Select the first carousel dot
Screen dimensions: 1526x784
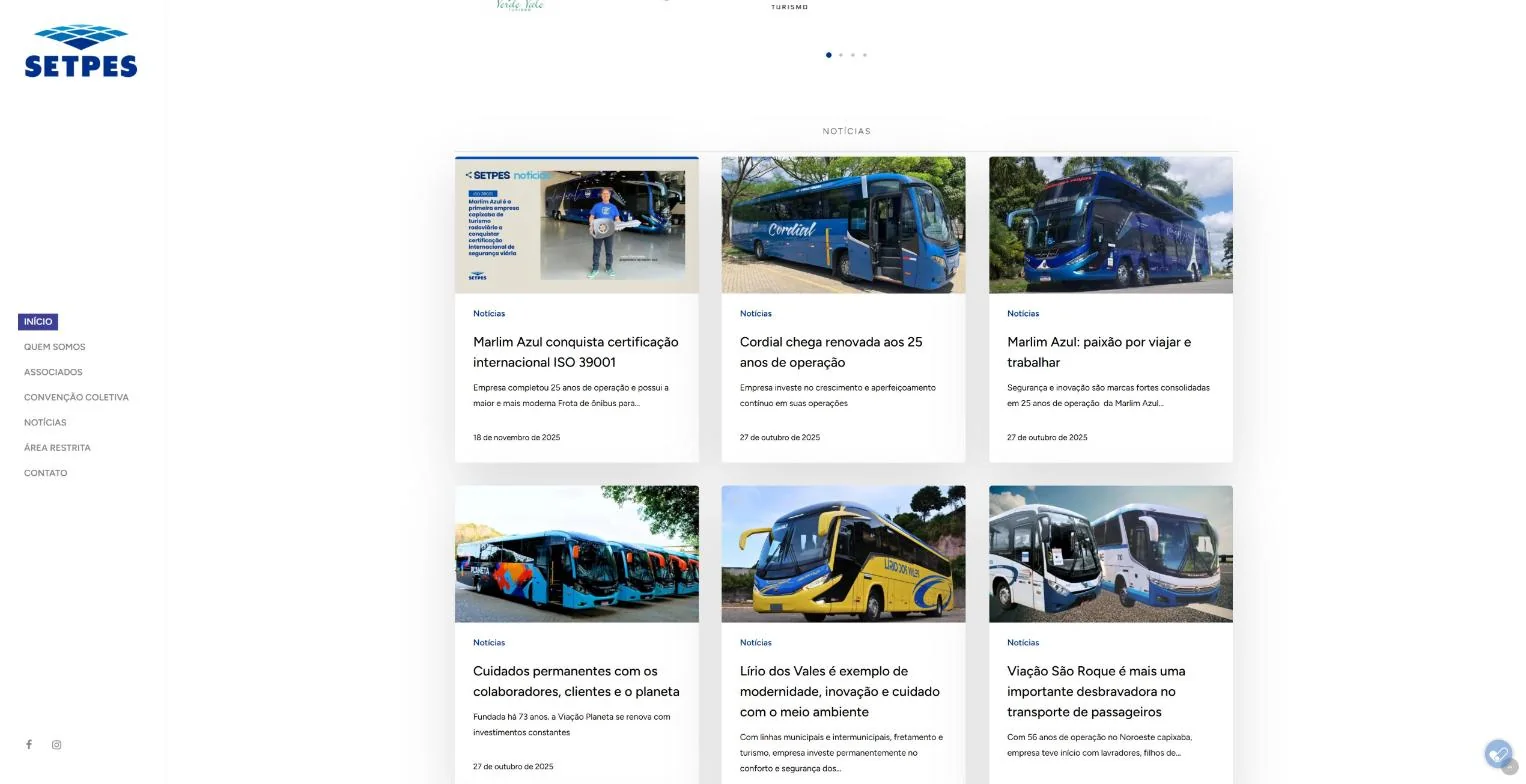[x=828, y=55]
